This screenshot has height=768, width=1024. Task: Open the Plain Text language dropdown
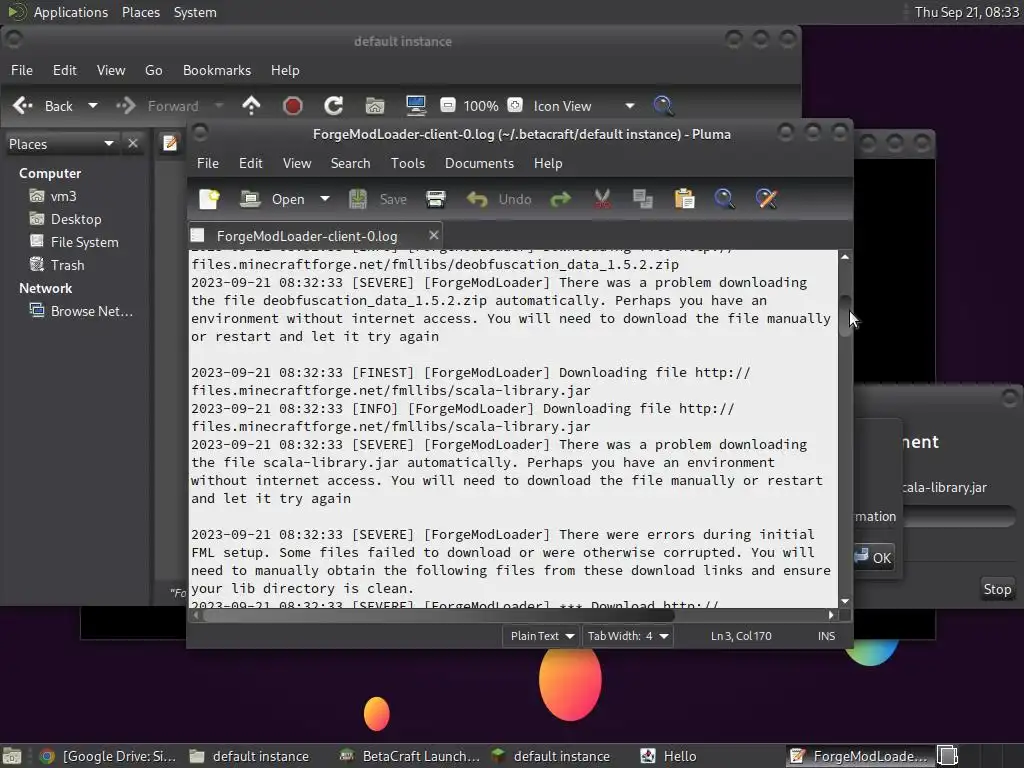[541, 636]
